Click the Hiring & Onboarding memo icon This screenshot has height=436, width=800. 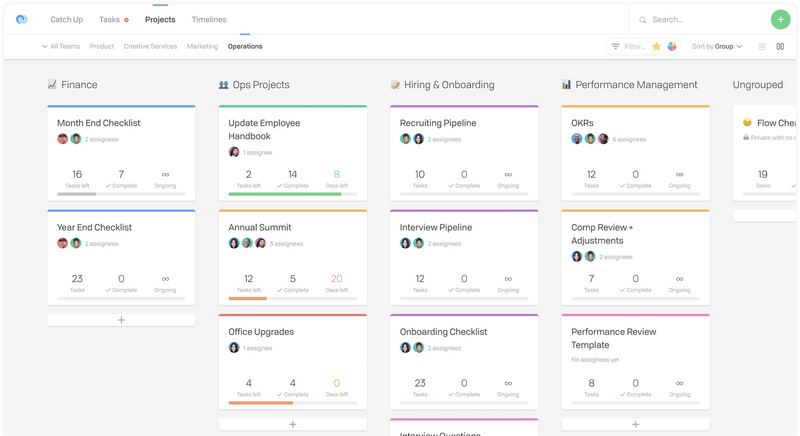pyautogui.click(x=395, y=85)
